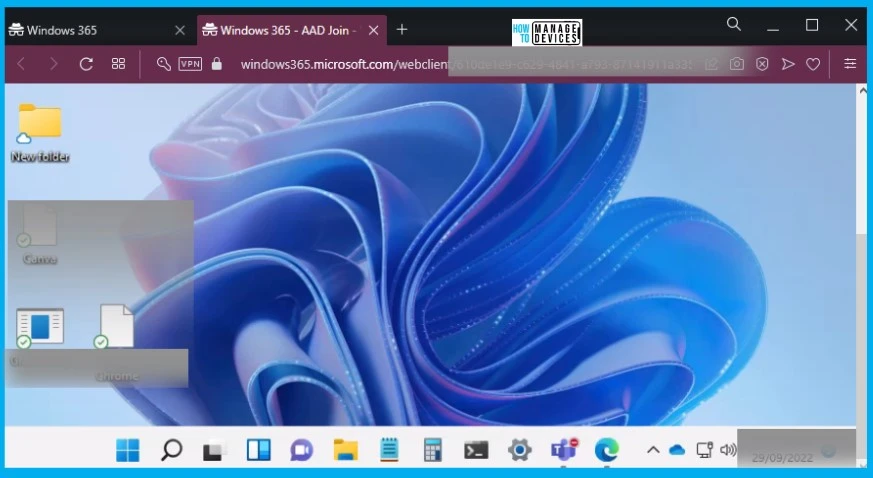Bookmark the page with the heart icon
873x478 pixels.
813,64
